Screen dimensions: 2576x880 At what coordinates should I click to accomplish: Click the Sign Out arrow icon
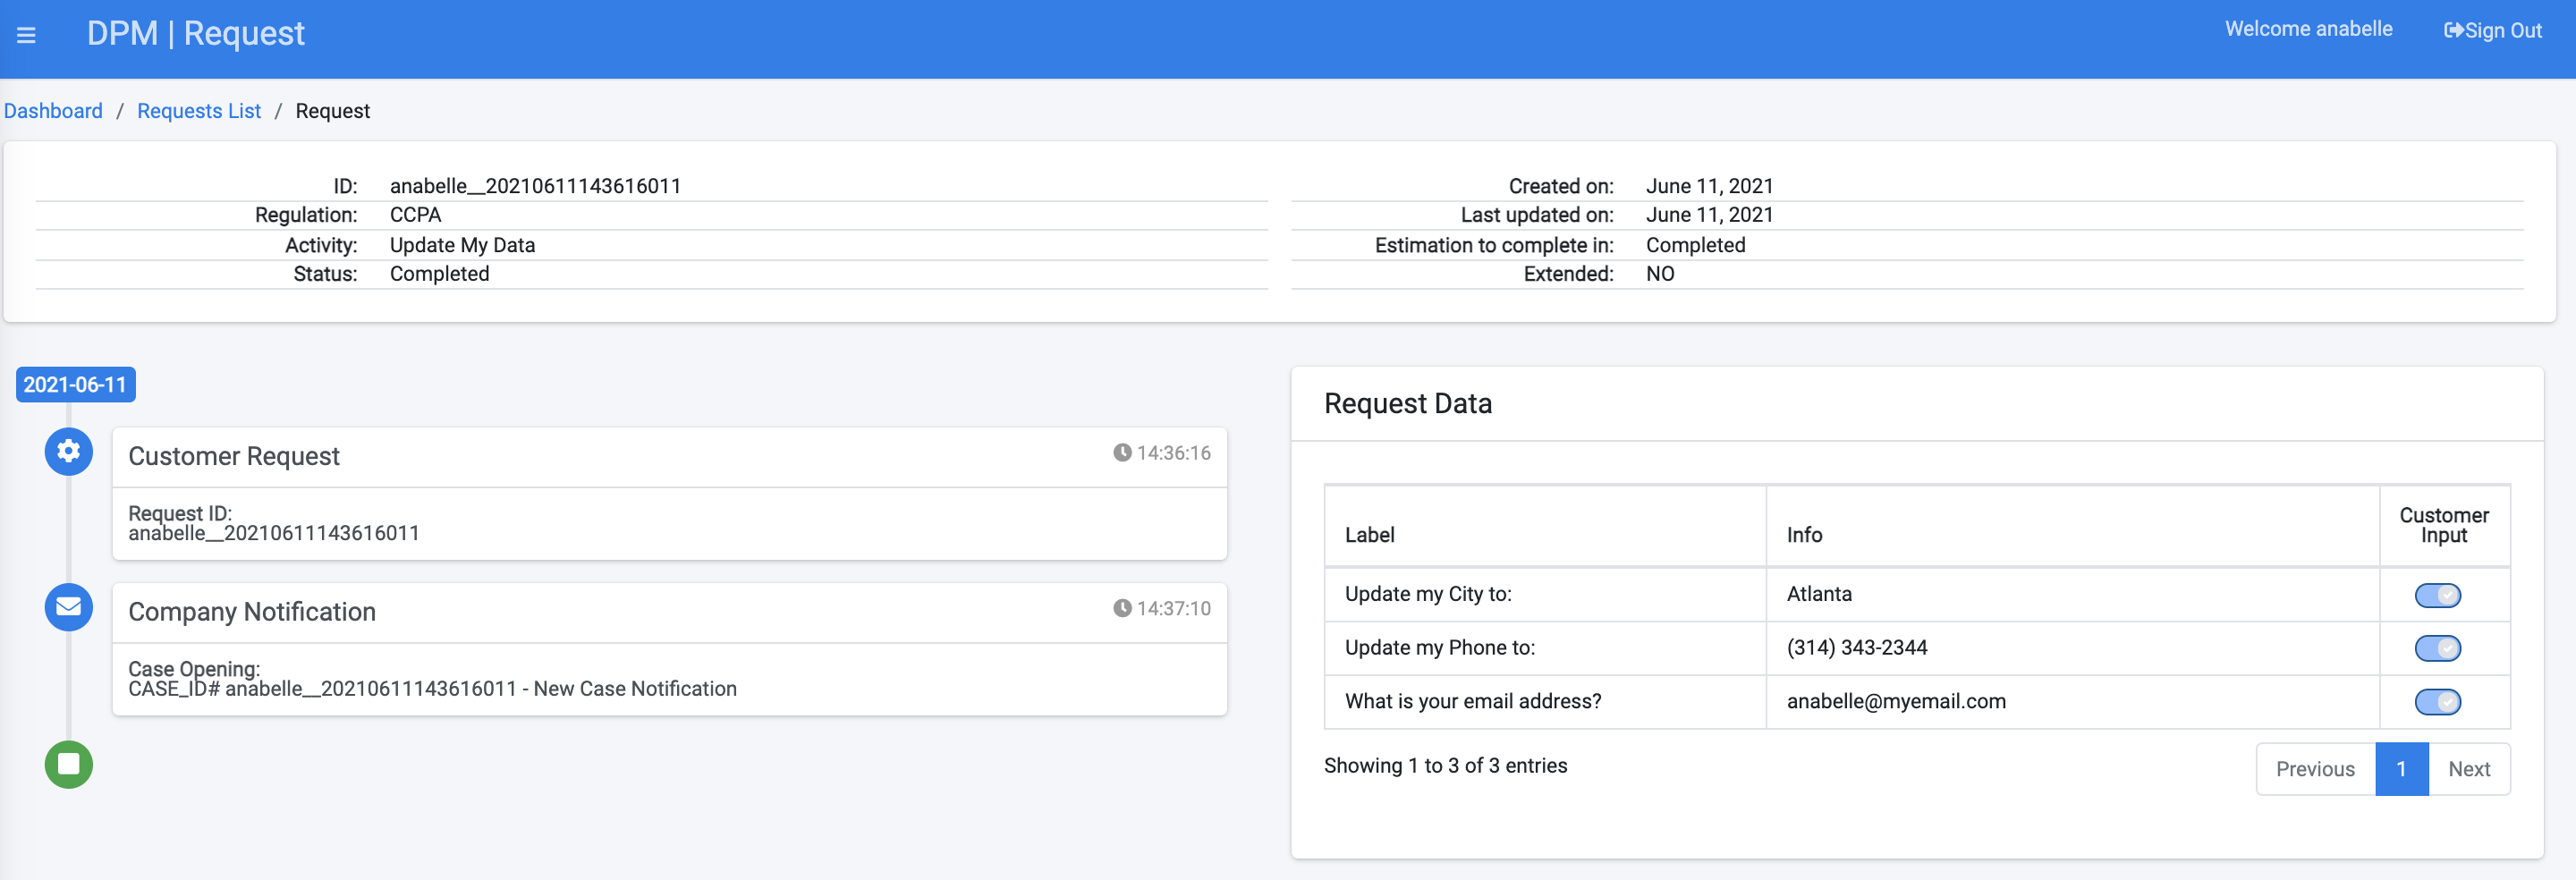(x=2455, y=29)
